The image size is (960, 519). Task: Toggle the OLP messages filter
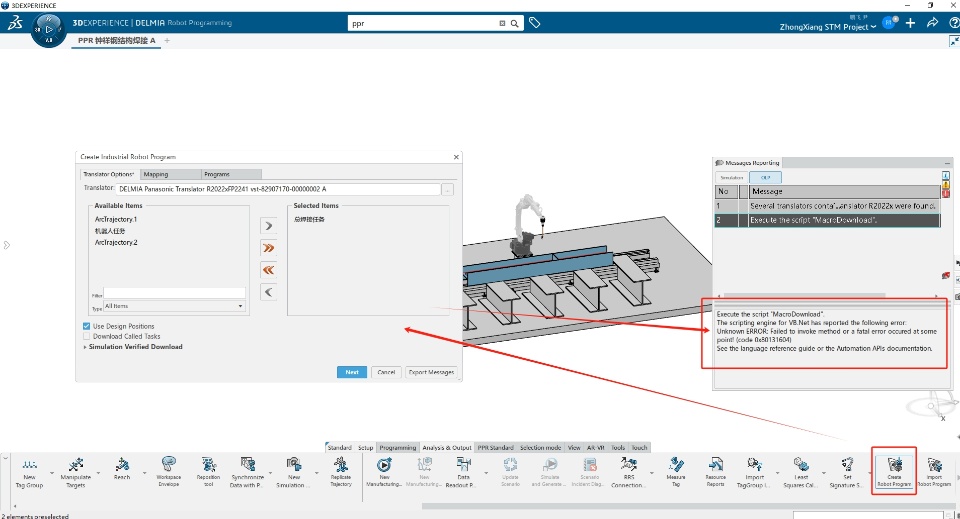pyautogui.click(x=765, y=177)
